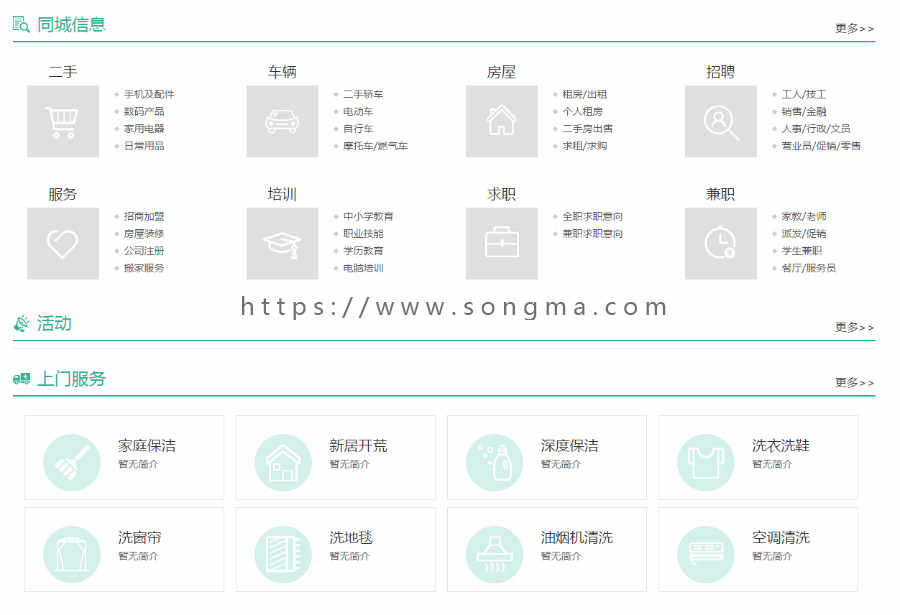Select the 自行车 link
The width and height of the screenshot is (900, 615).
358,129
